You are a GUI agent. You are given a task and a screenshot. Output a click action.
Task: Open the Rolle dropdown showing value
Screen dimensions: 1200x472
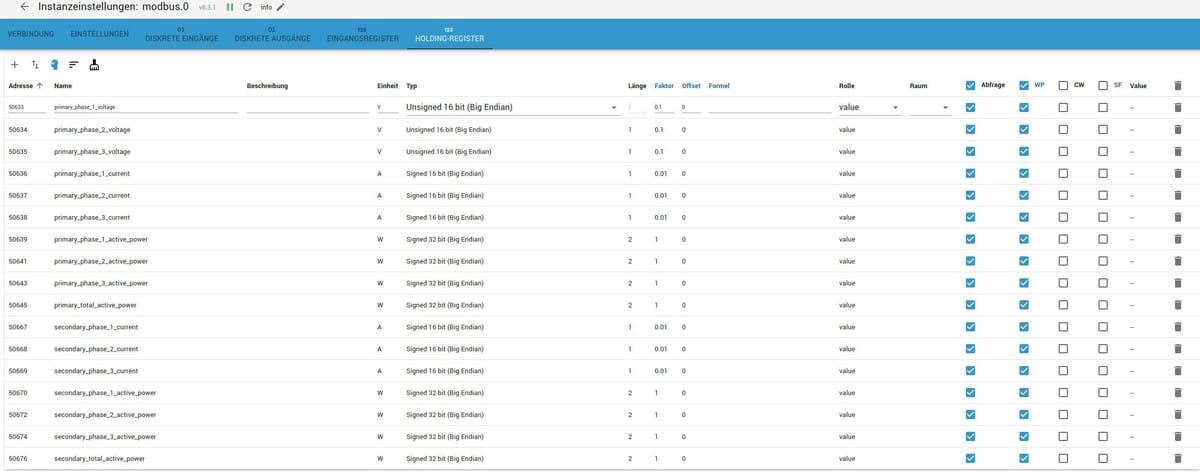869,106
